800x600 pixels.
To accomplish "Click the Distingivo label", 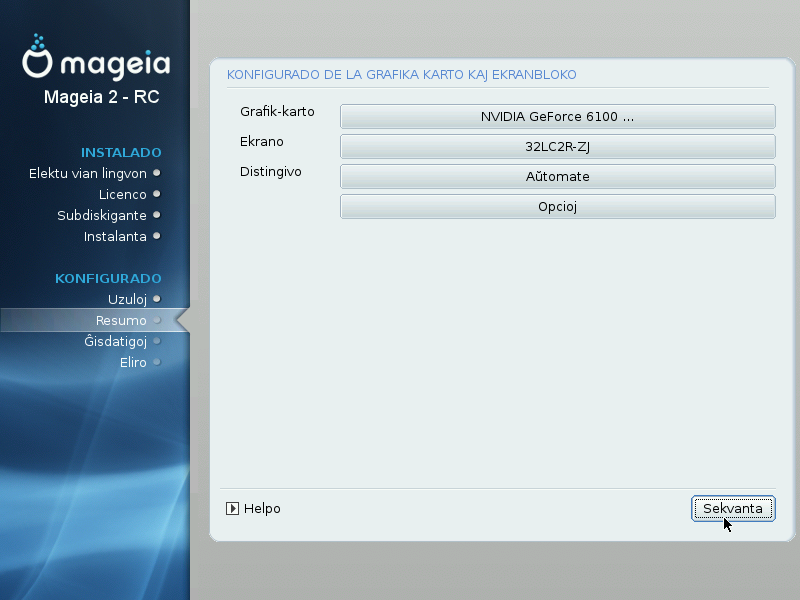I will pos(270,171).
